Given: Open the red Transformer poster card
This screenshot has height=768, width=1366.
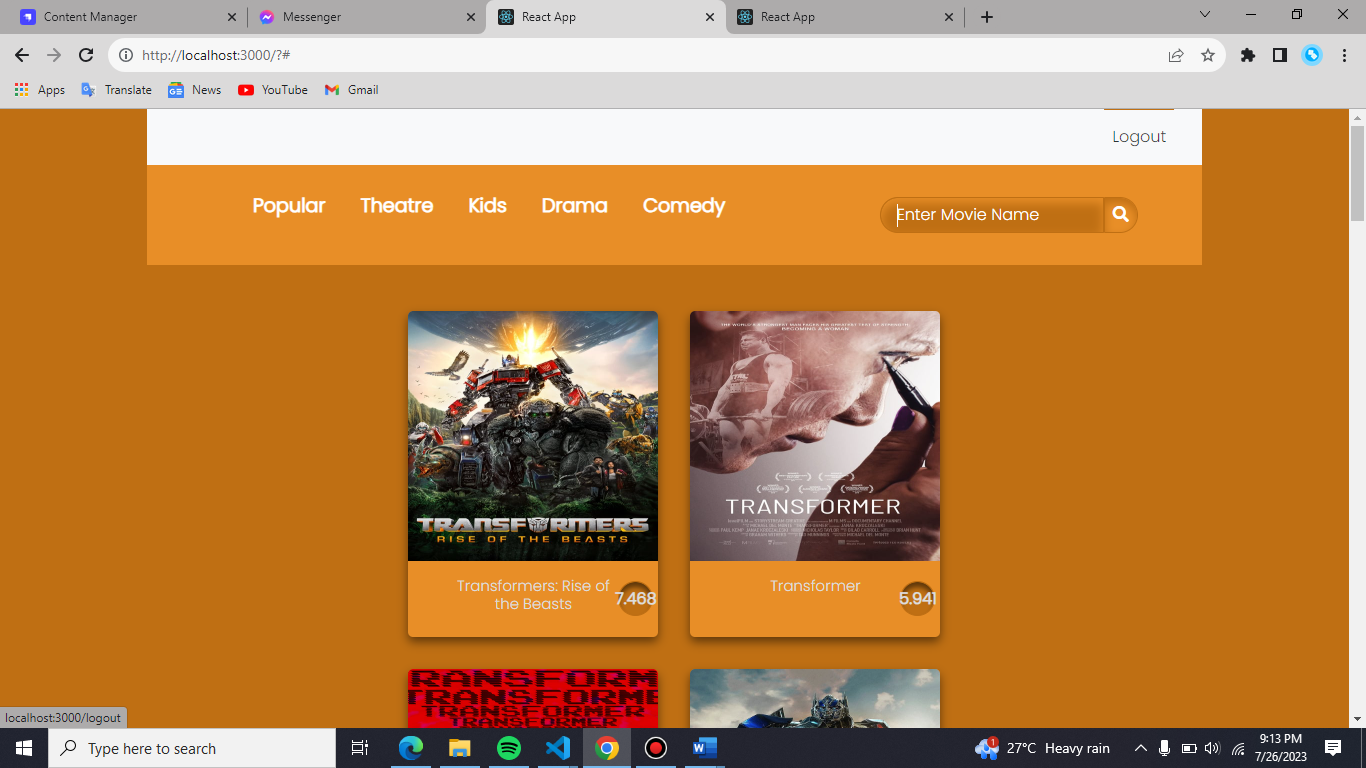Looking at the screenshot, I should pyautogui.click(x=533, y=698).
